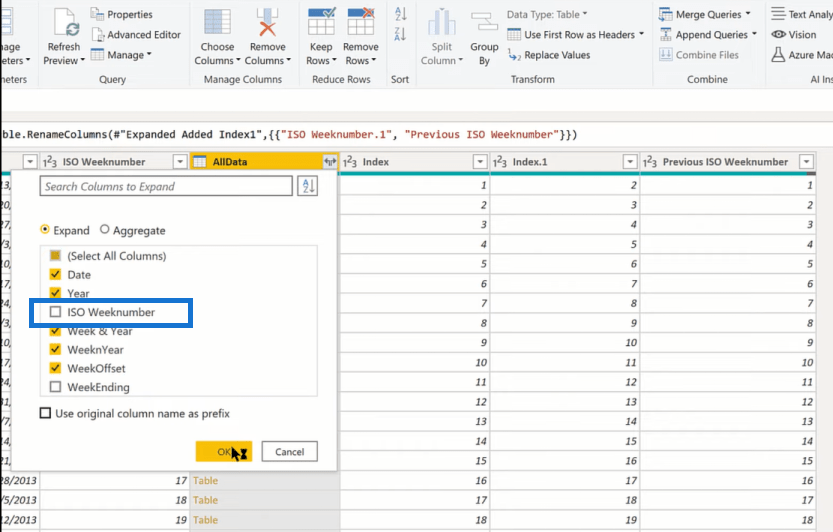Click the Split Column icon

441,22
